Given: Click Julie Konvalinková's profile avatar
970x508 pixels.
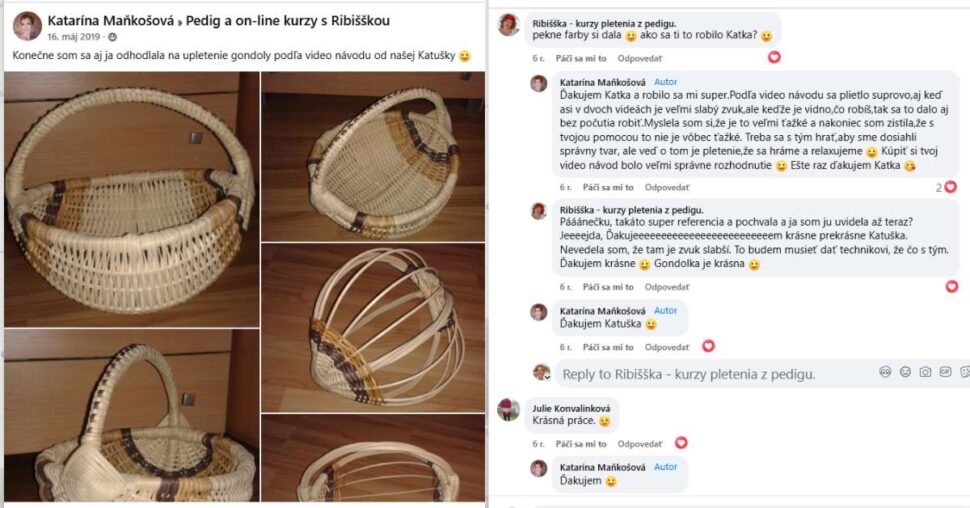Looking at the screenshot, I should 509,410.
